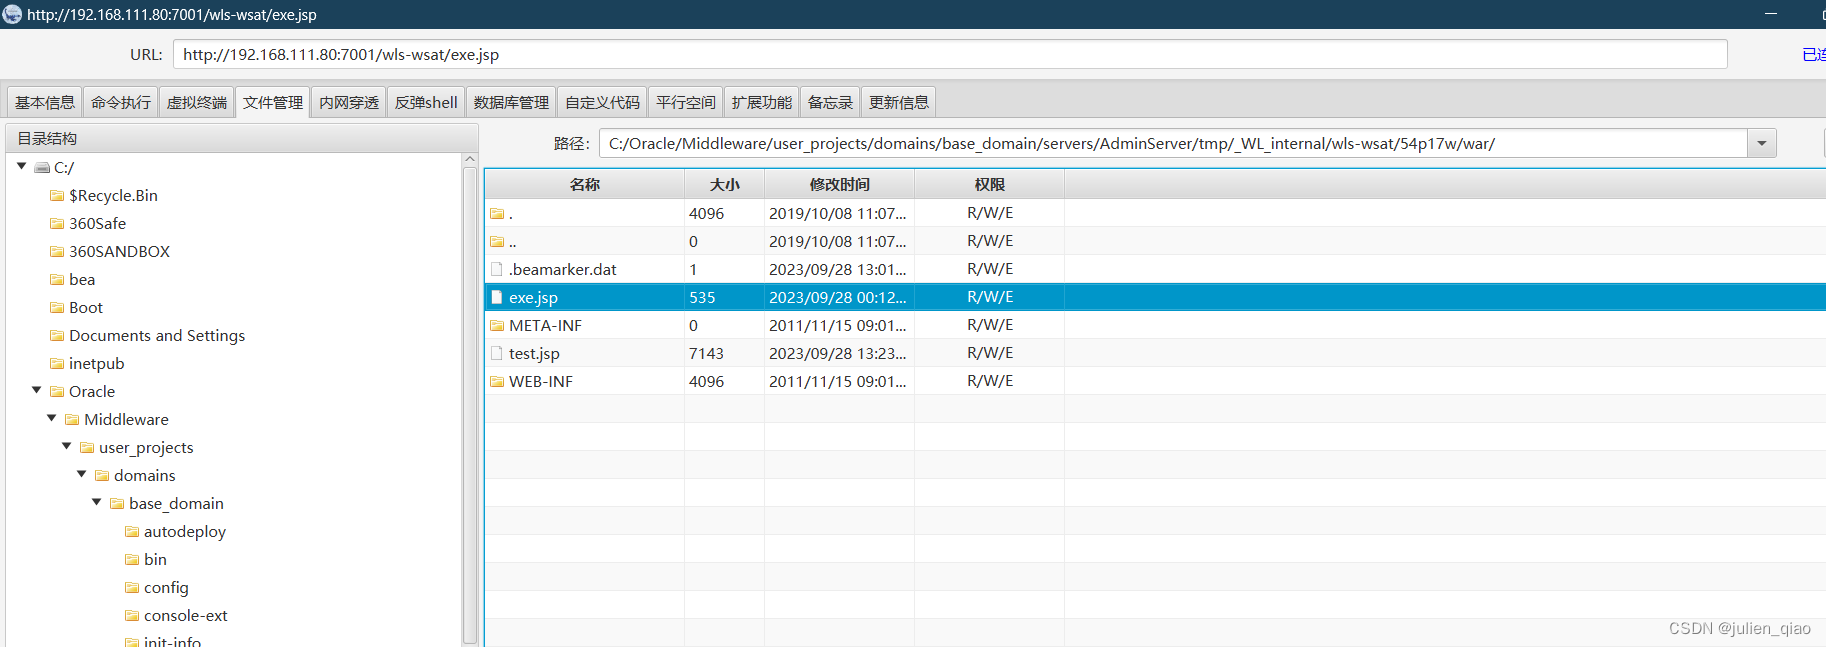Click the 路径 path input field

coord(1174,144)
